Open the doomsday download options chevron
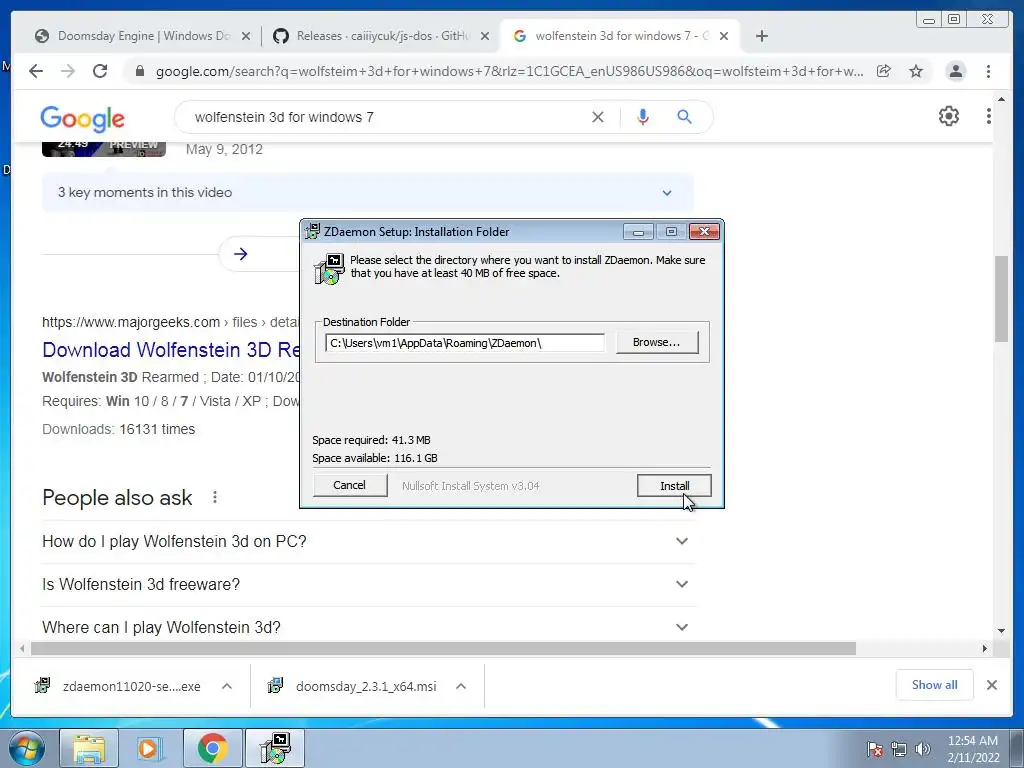 460,686
